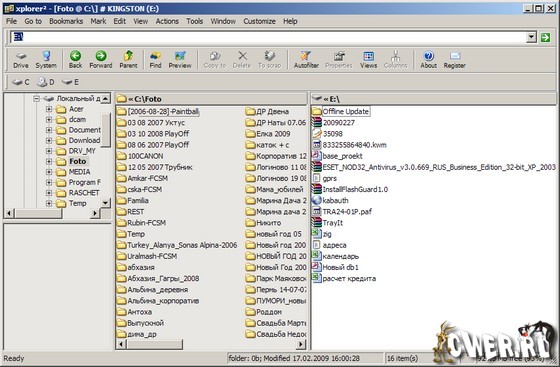
Task: Click the C:\Foto pane horizontal scrollbar
Action: pyautogui.click(x=211, y=344)
